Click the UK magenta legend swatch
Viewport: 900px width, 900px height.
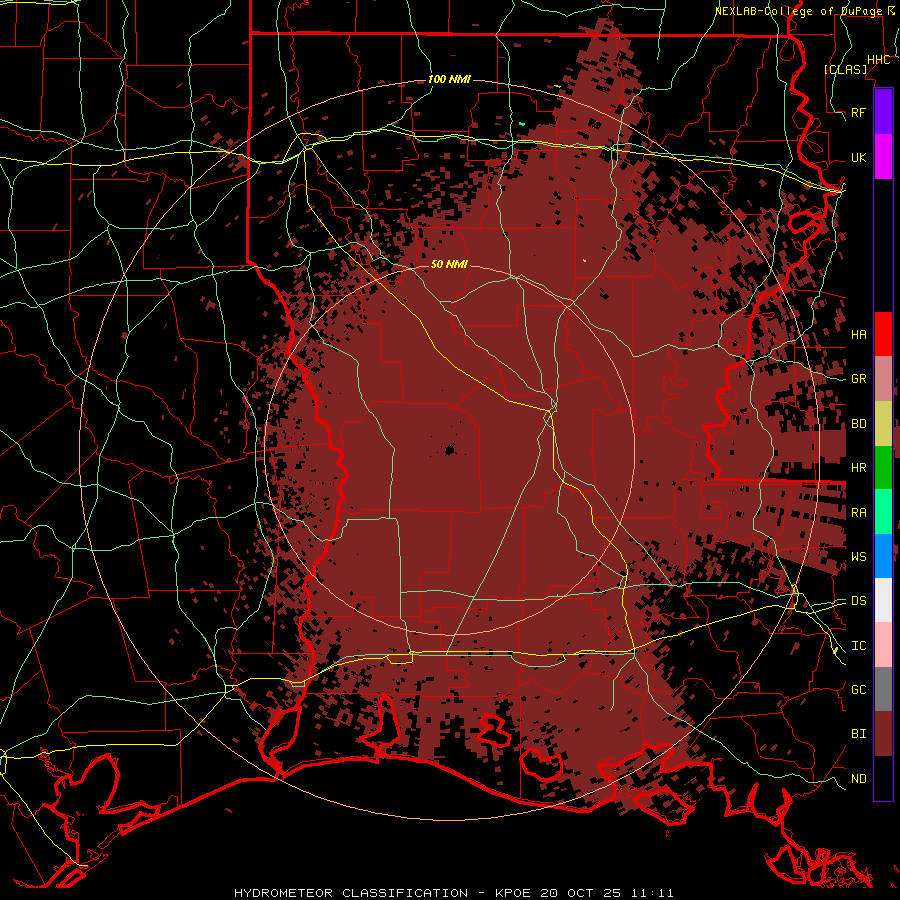click(883, 157)
